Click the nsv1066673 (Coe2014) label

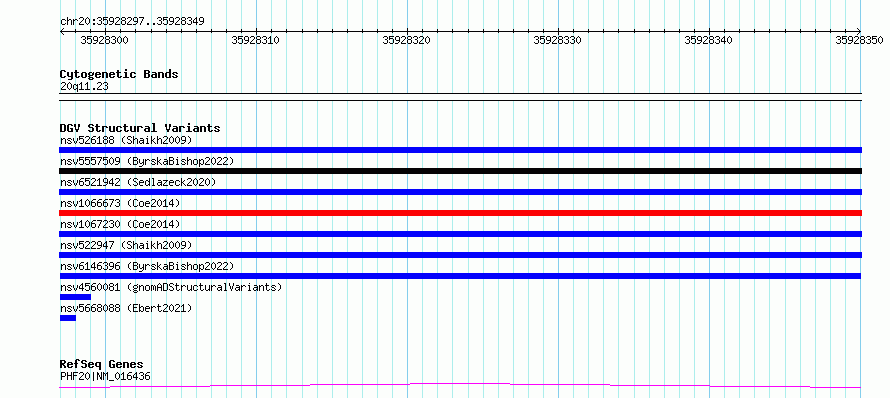coord(120,203)
